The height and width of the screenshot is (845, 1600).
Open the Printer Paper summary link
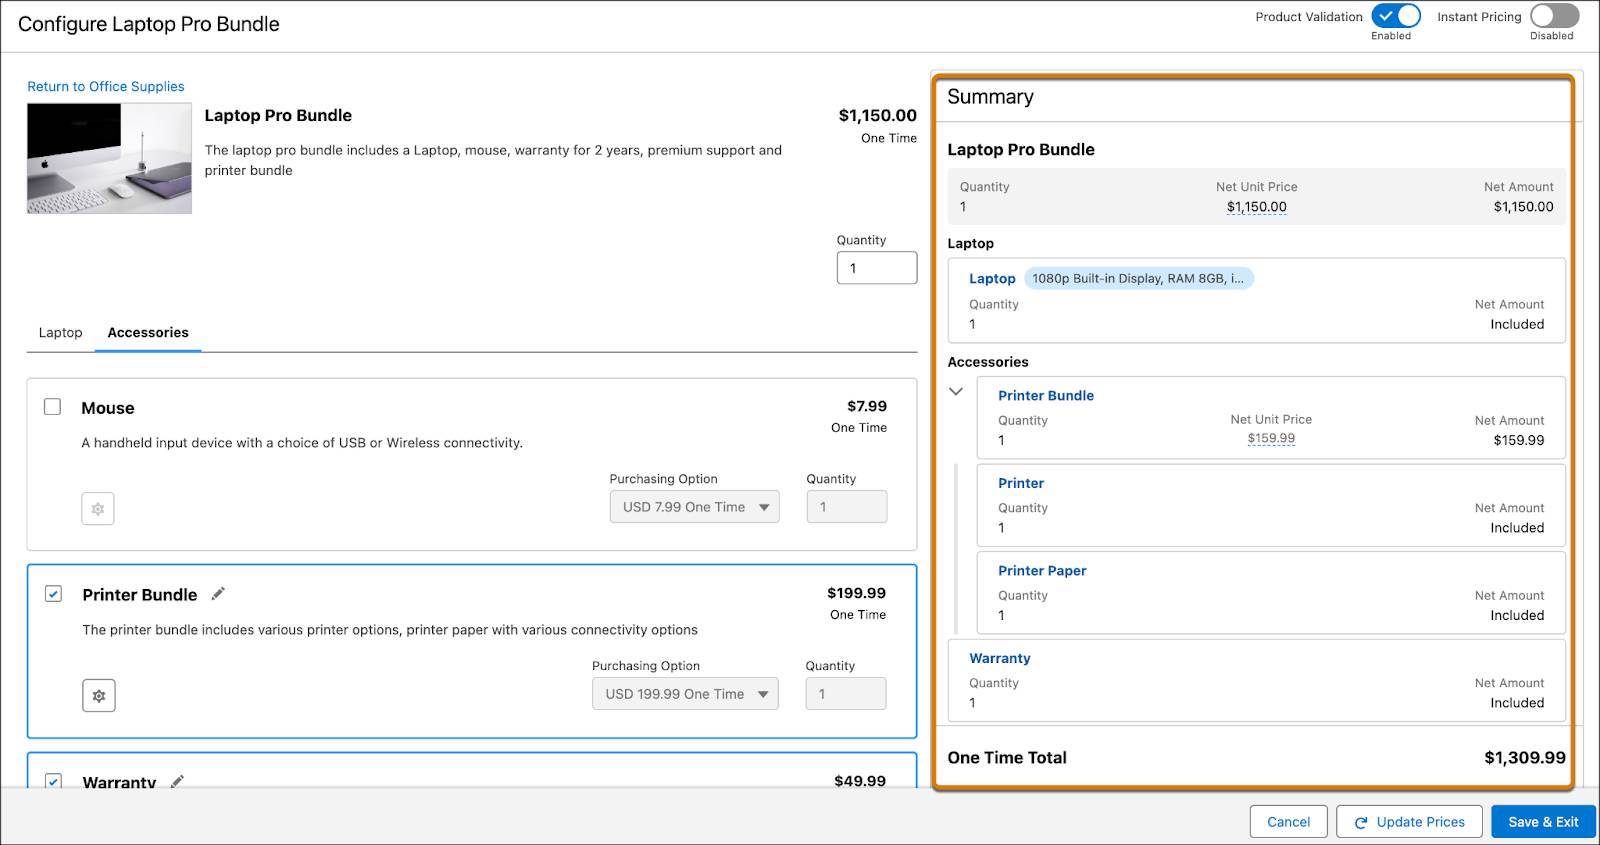point(1042,571)
